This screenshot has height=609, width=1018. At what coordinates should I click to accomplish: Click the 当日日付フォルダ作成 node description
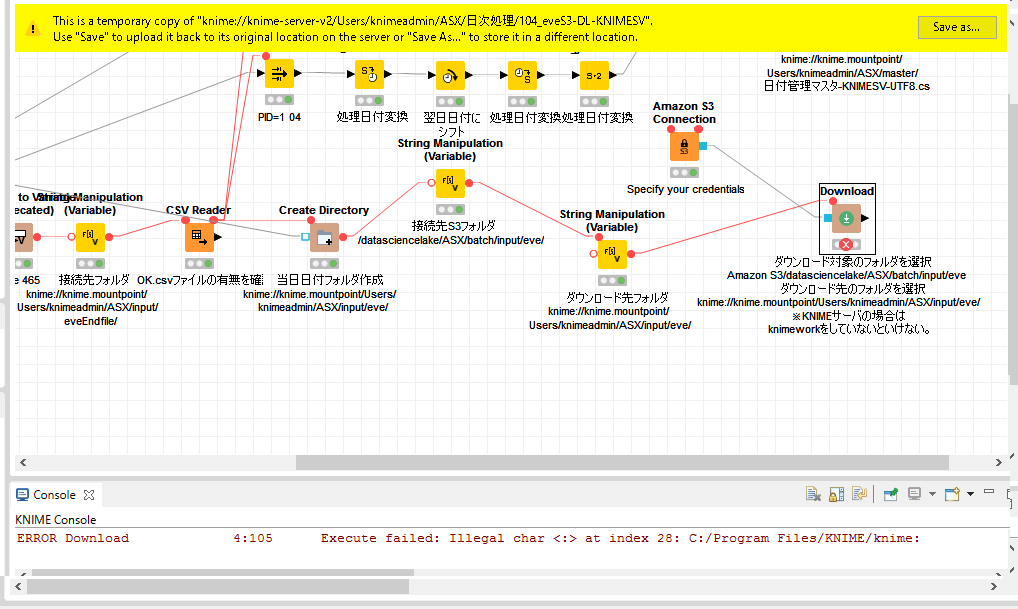(x=330, y=280)
